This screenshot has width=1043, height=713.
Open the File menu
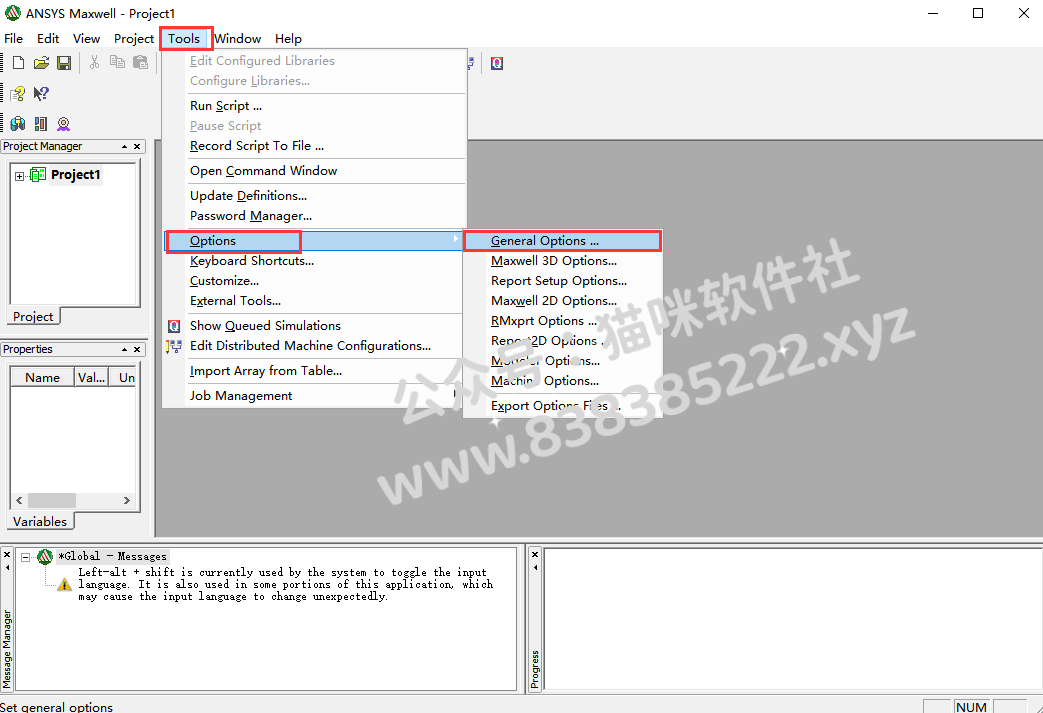(13, 39)
